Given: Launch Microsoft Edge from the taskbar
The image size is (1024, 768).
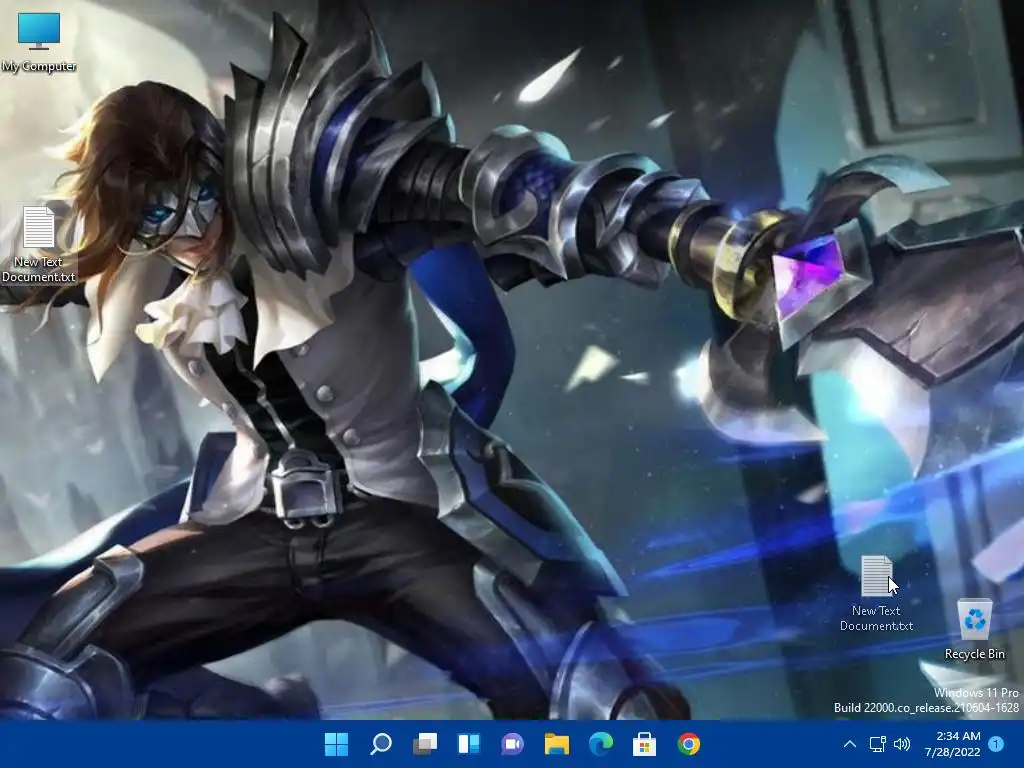Looking at the screenshot, I should [x=601, y=744].
